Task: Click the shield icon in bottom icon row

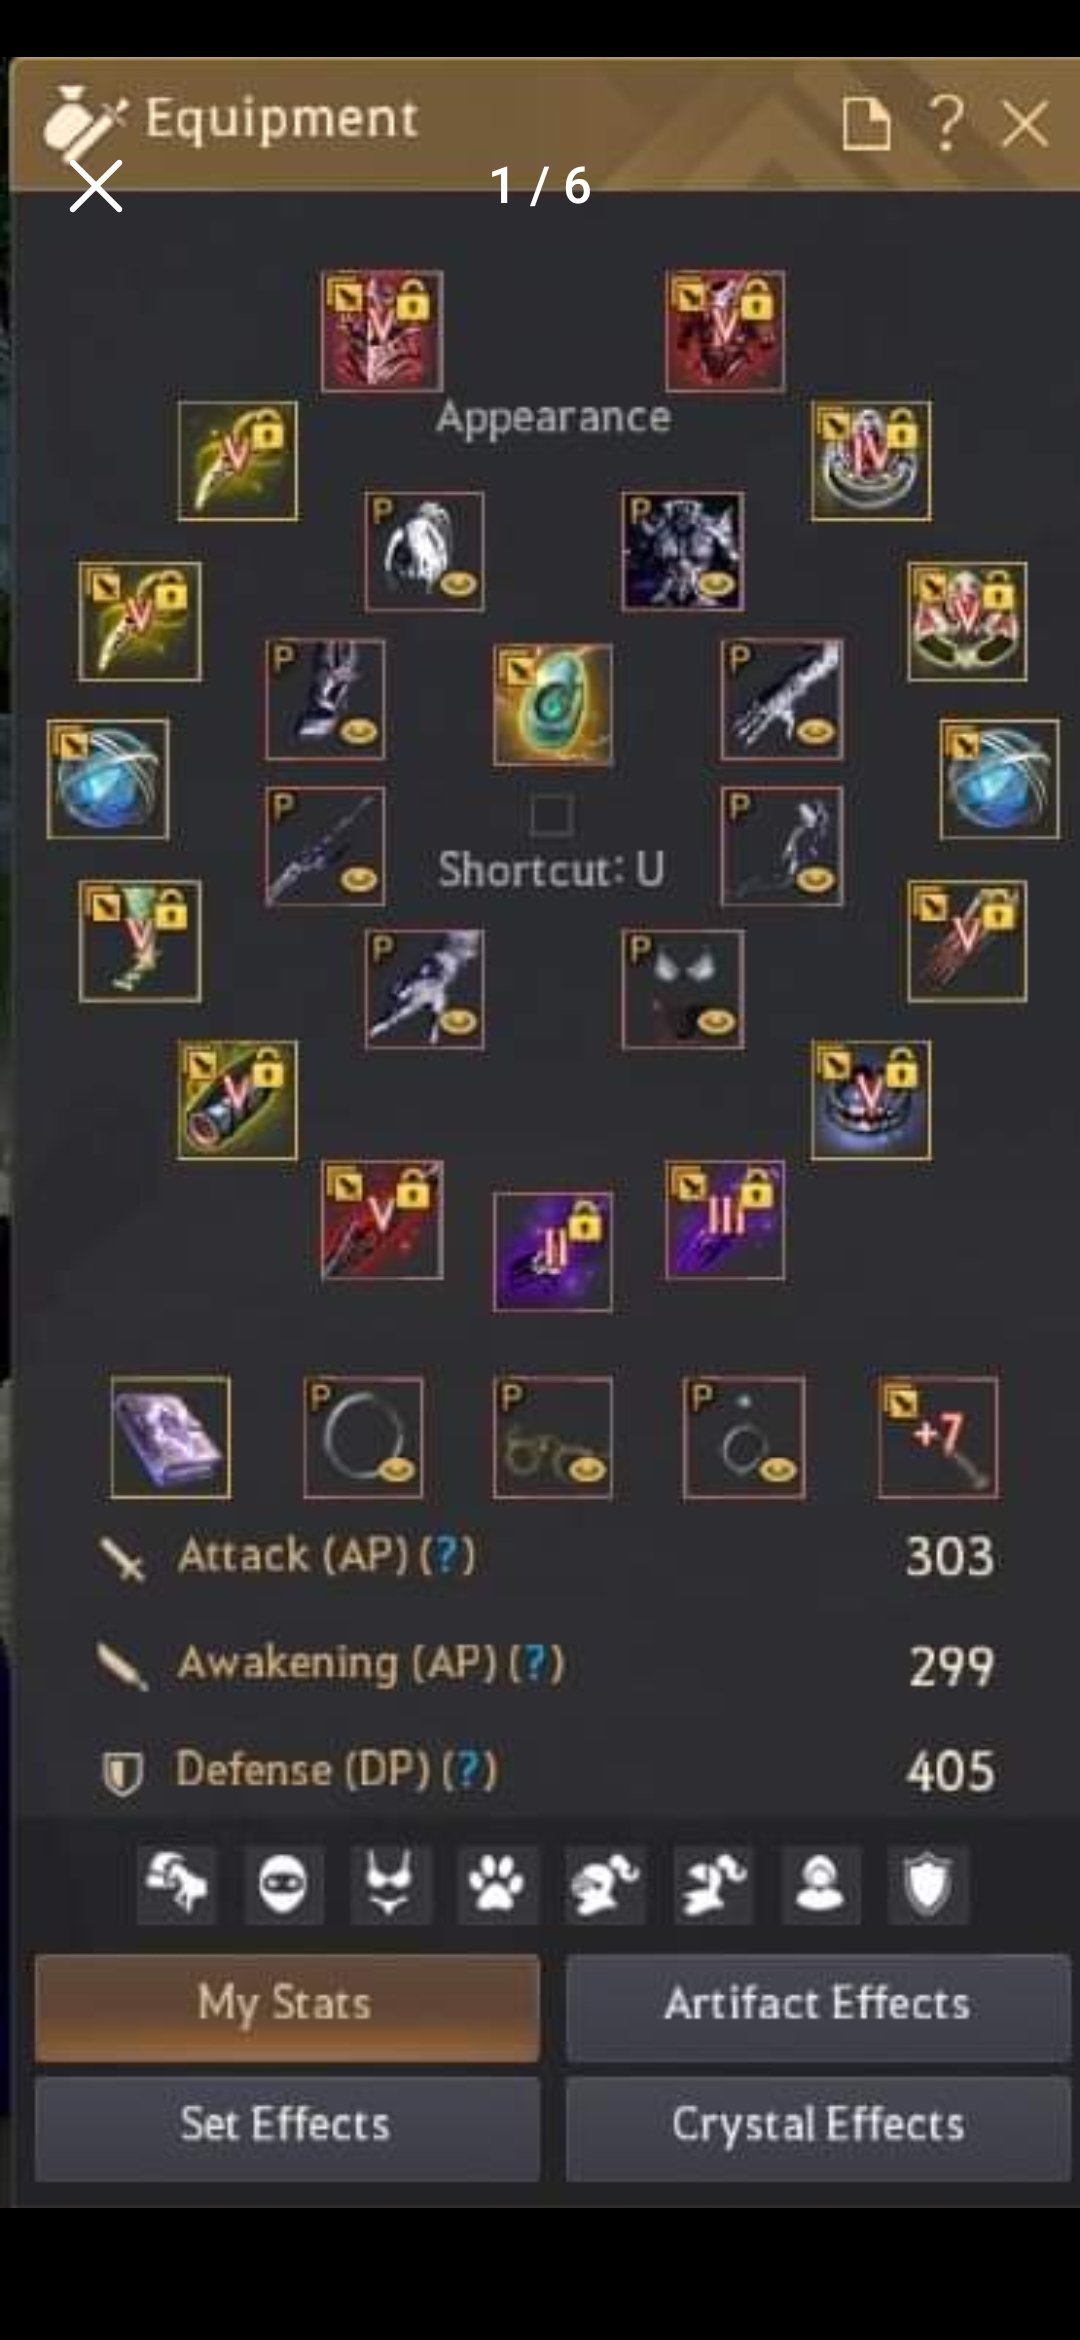Action: [928, 1885]
